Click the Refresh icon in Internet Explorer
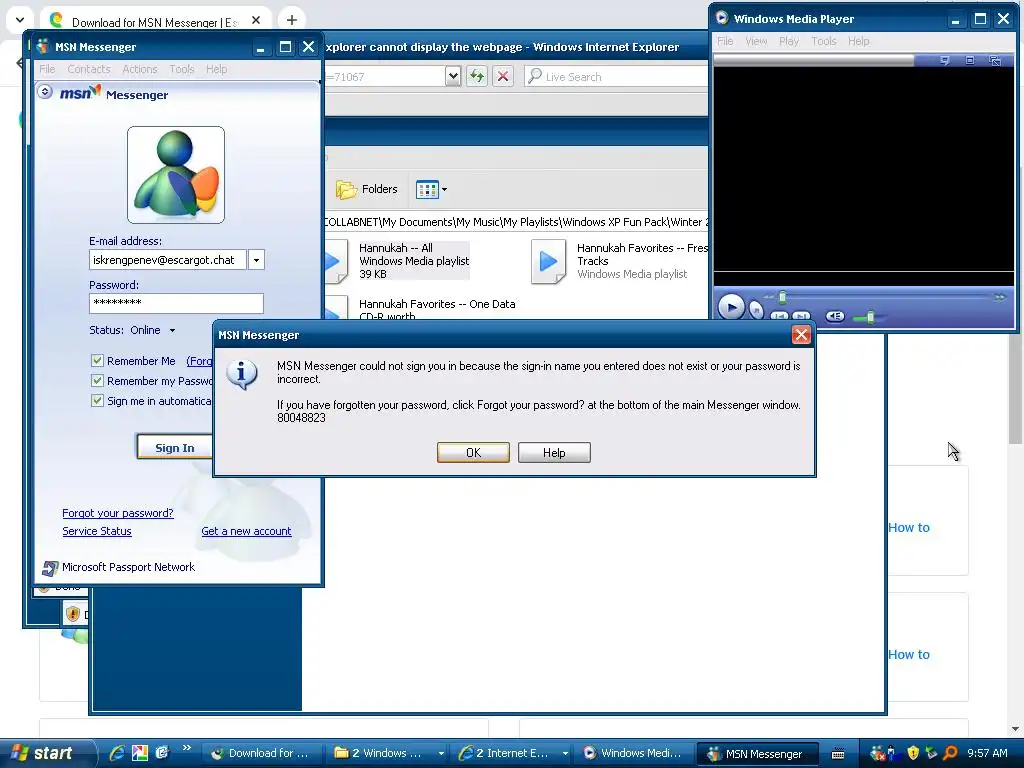This screenshot has height=768, width=1024. (x=477, y=76)
